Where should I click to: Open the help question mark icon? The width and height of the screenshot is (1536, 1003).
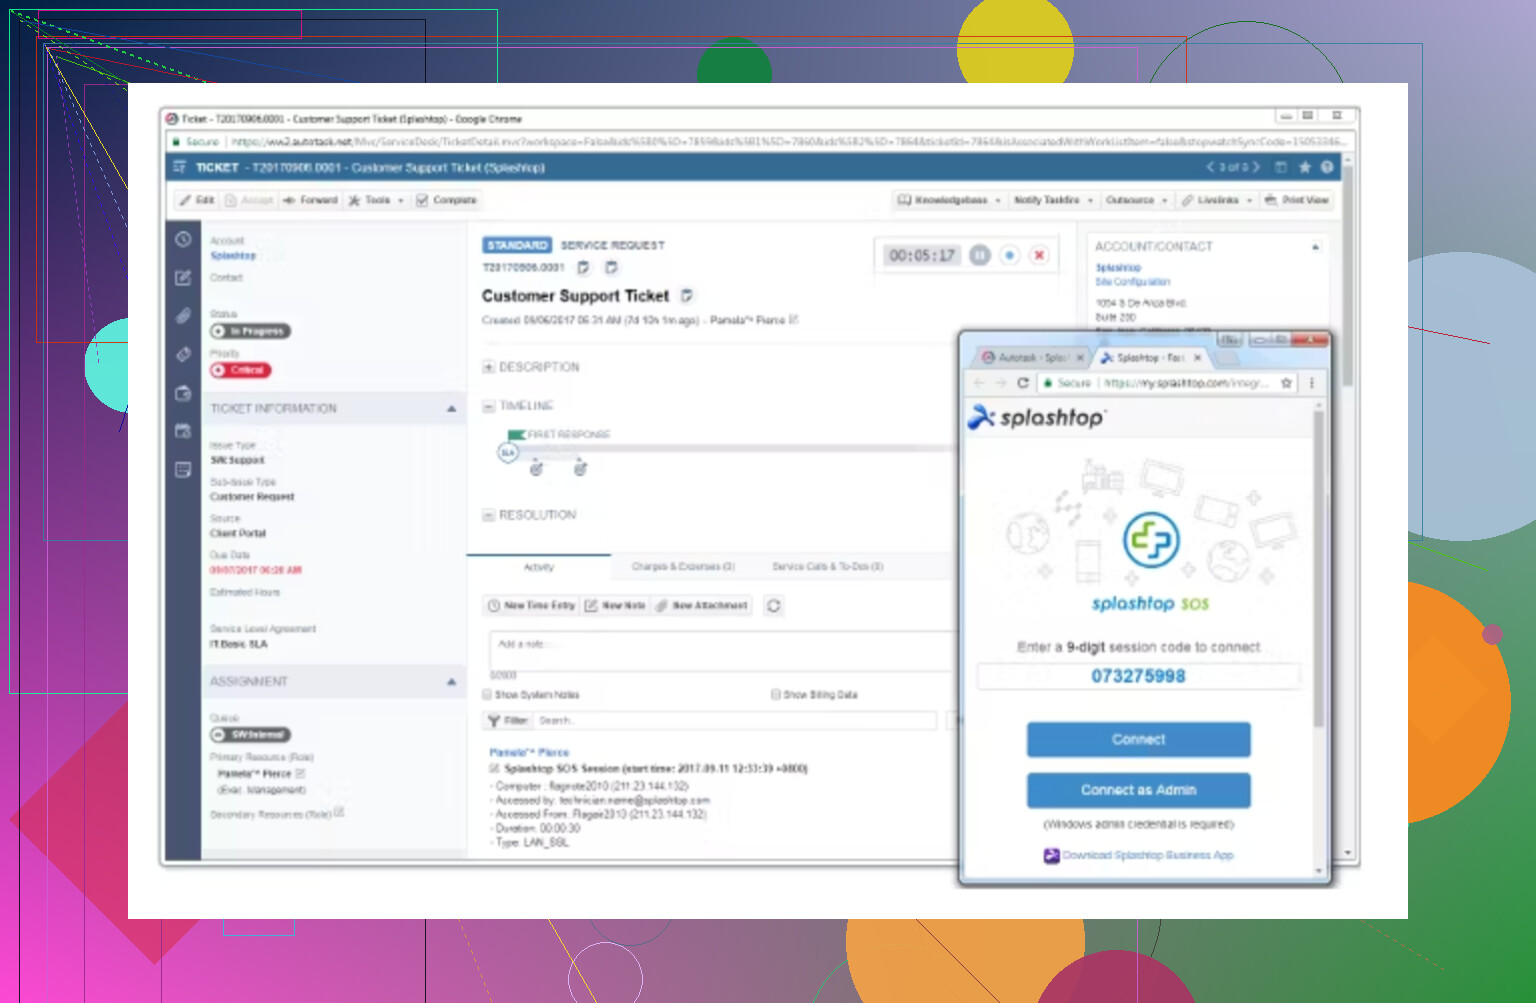pos(1327,168)
